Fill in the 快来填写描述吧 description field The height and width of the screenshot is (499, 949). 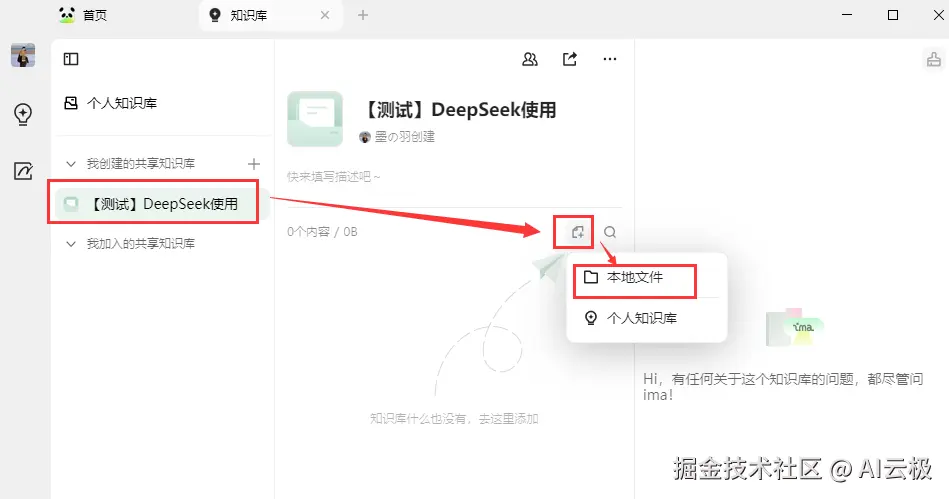click(333, 177)
